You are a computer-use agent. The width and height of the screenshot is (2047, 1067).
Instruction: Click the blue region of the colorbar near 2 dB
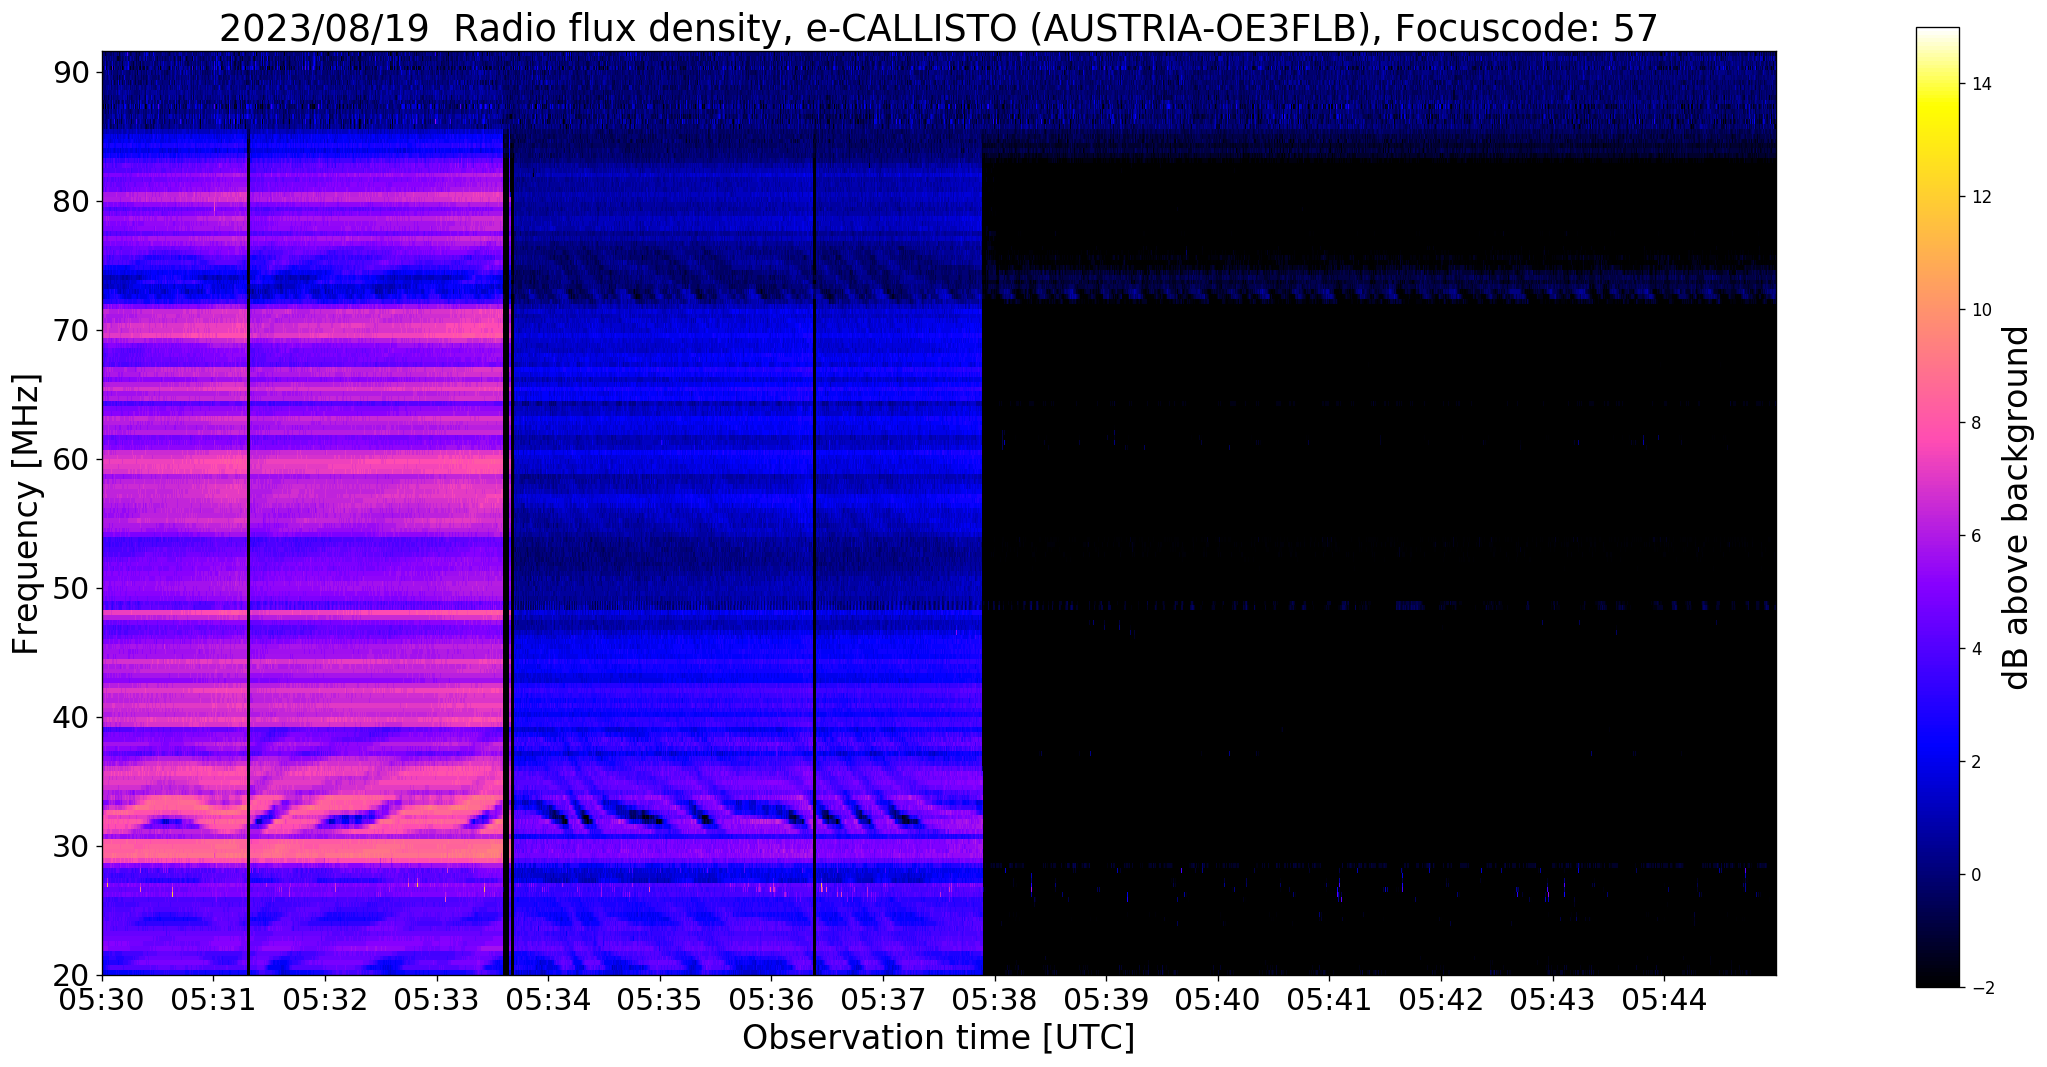[1937, 762]
